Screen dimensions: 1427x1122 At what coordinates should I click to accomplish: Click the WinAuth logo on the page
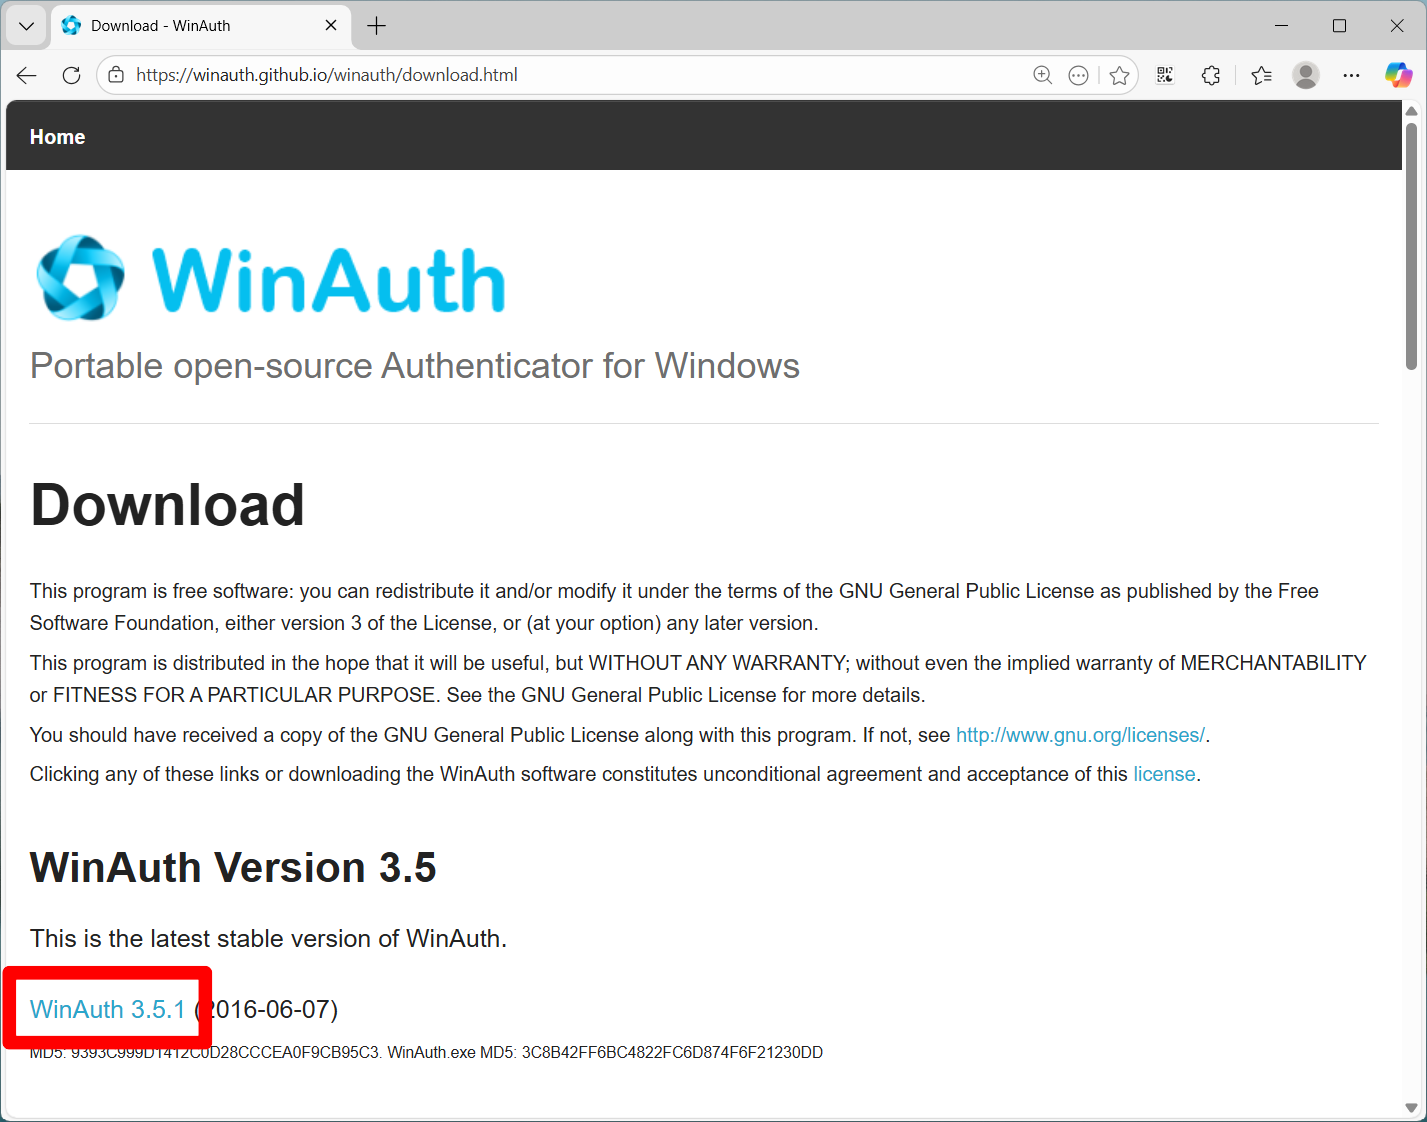pyautogui.click(x=80, y=277)
